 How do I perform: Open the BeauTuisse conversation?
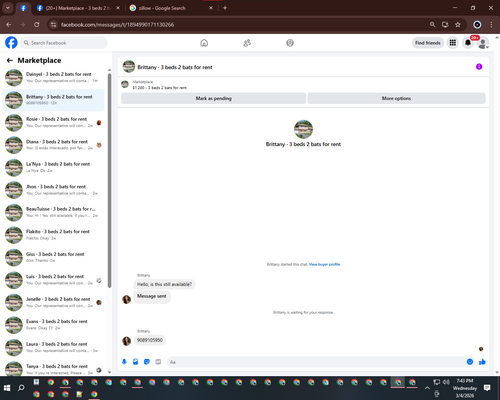(x=53, y=212)
